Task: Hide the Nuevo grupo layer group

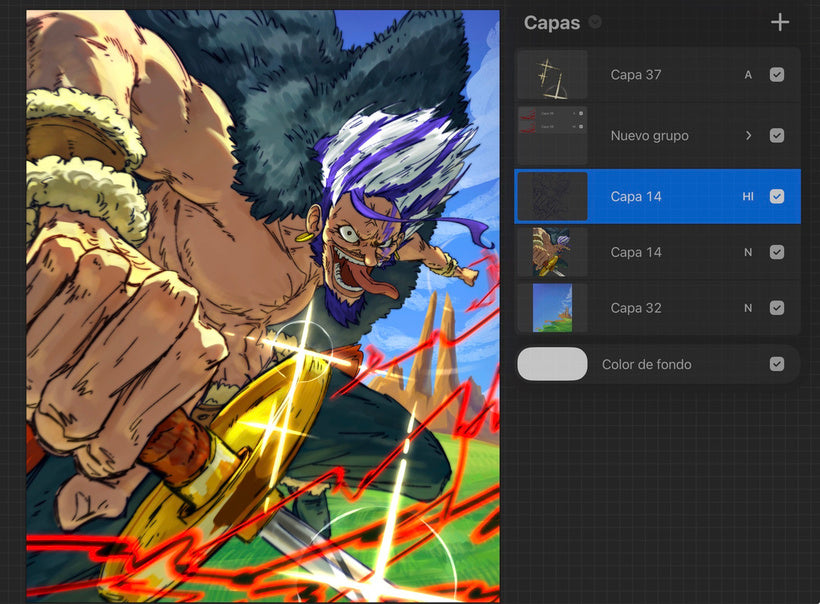Action: pos(777,135)
